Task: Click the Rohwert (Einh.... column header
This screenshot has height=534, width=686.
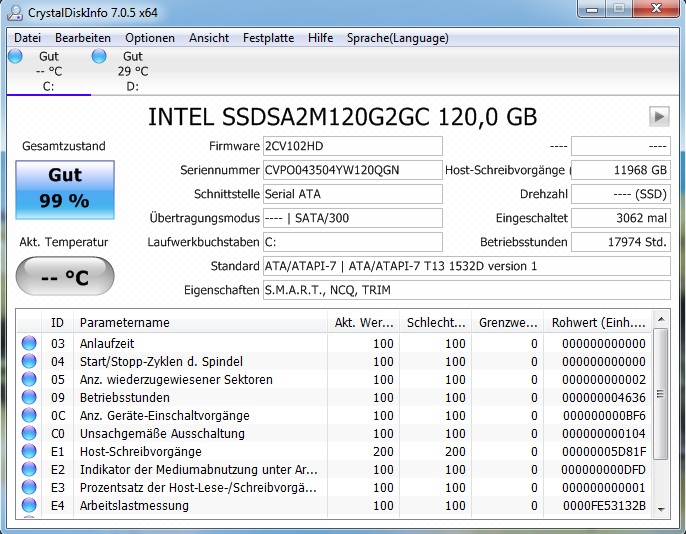Action: [598, 323]
